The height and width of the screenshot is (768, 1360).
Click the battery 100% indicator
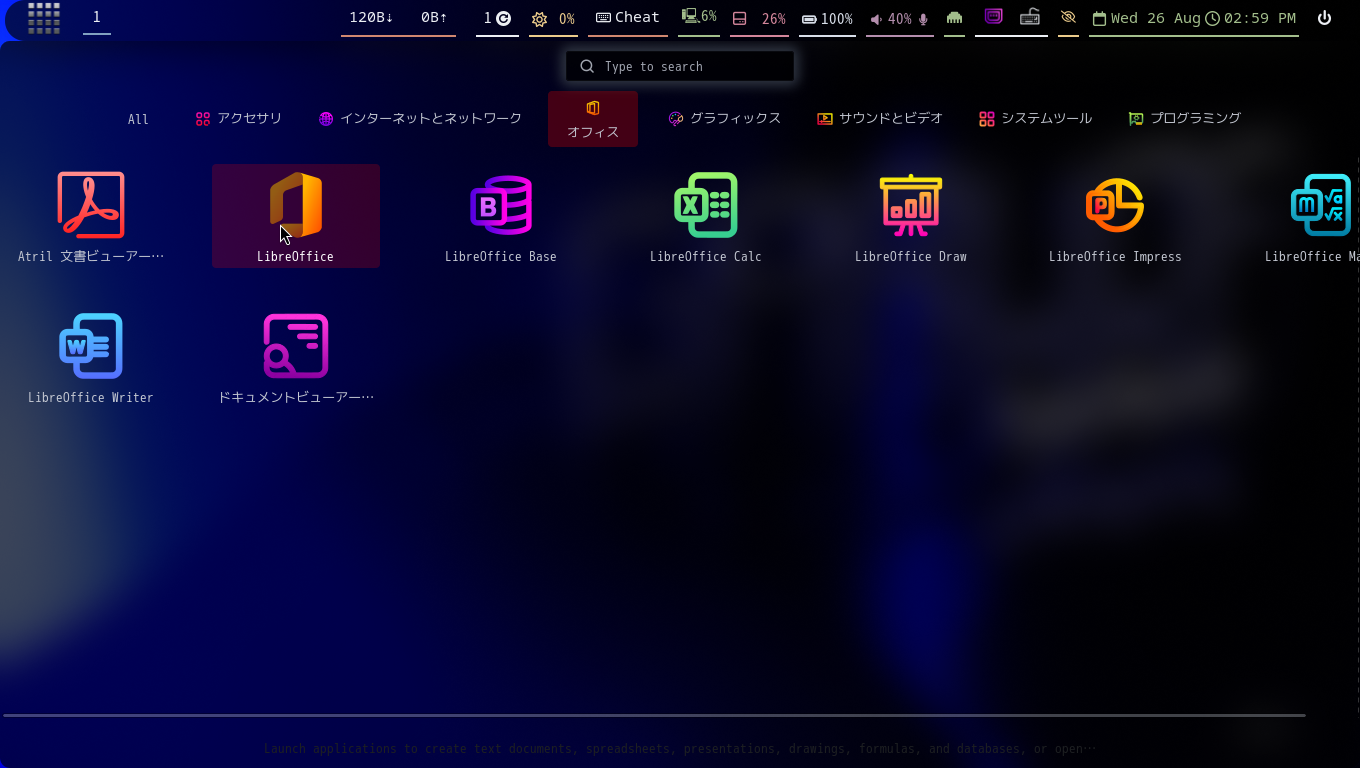click(x=827, y=19)
